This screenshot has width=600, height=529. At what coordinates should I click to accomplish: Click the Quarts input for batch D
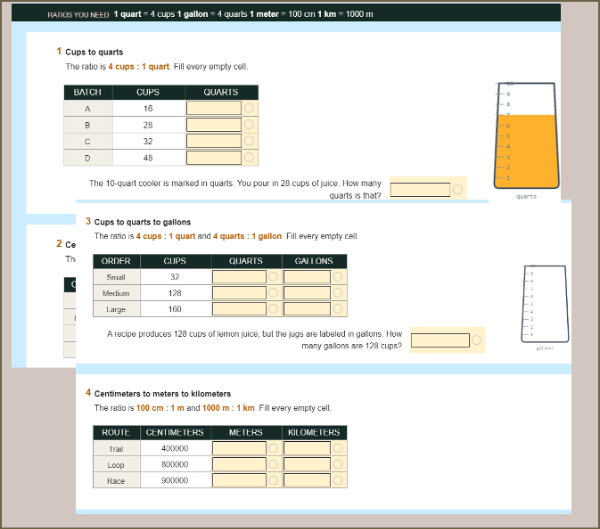tap(214, 158)
